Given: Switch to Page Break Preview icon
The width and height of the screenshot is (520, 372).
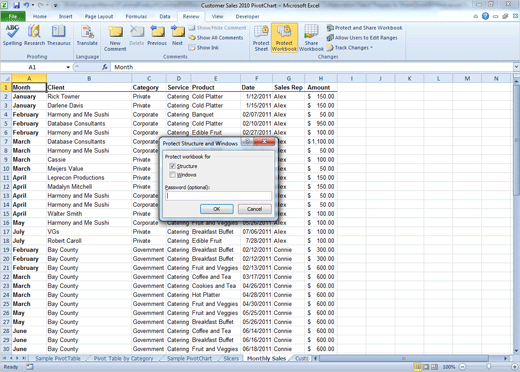Looking at the screenshot, I should pyautogui.click(x=434, y=367).
